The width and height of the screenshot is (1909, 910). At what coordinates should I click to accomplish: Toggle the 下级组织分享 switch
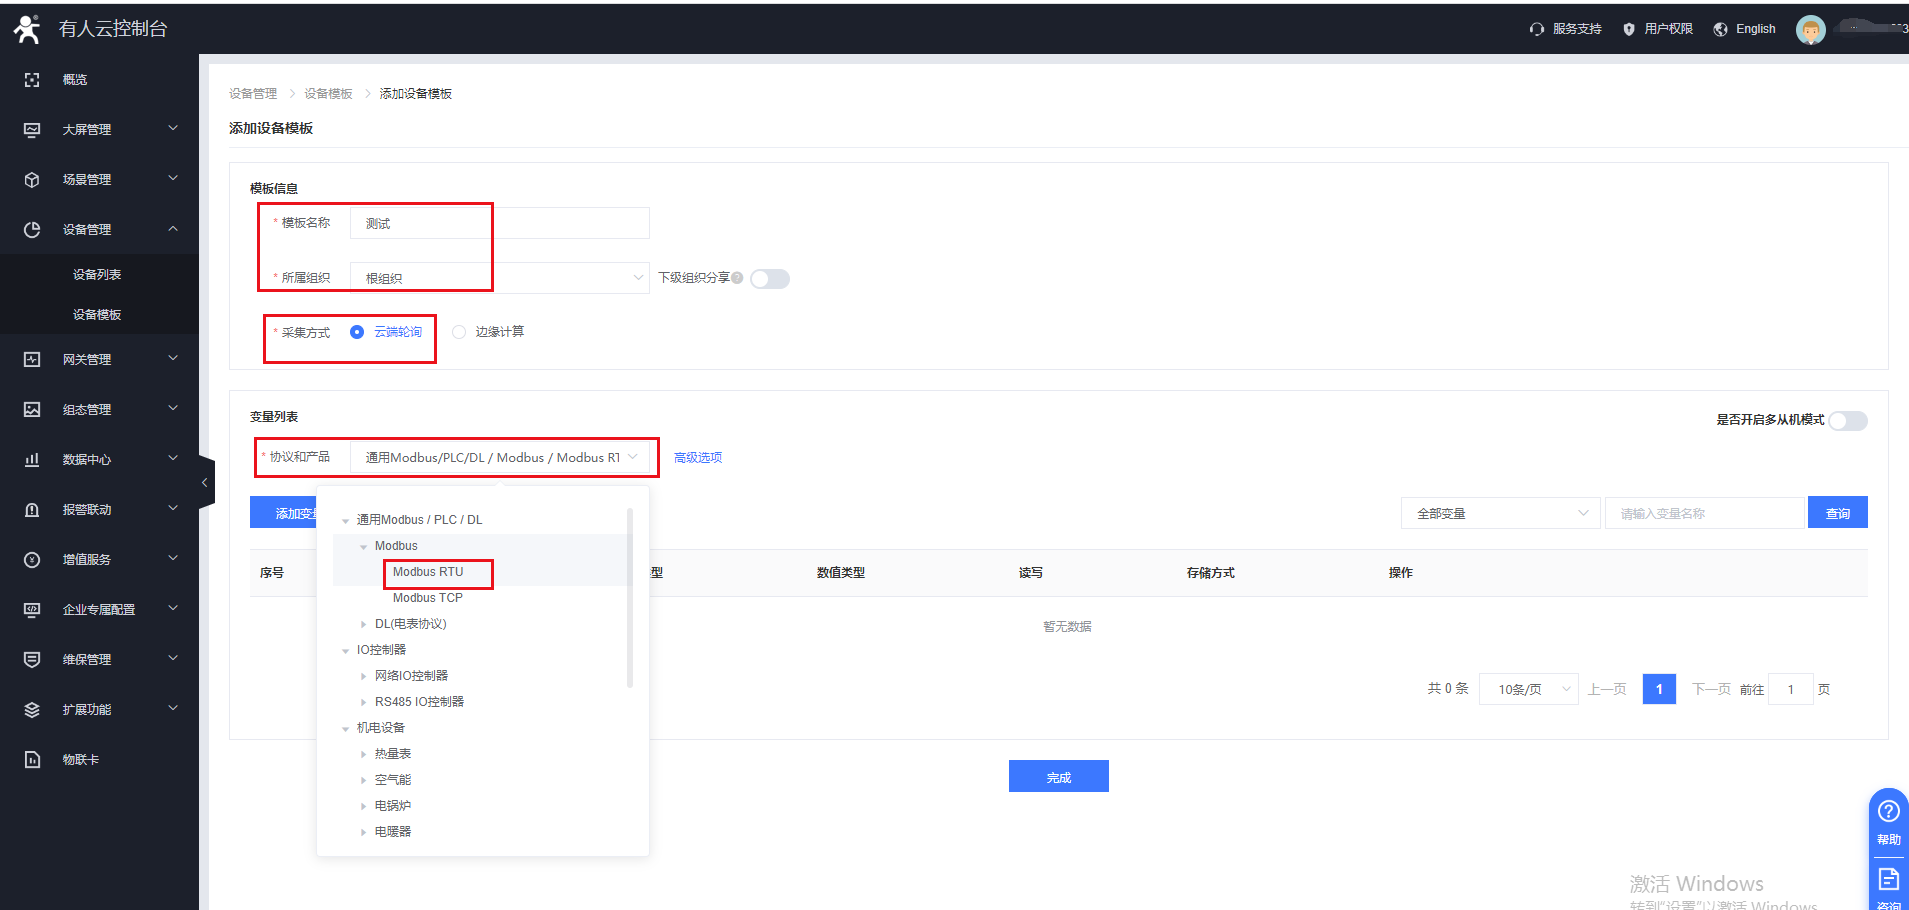click(x=770, y=279)
